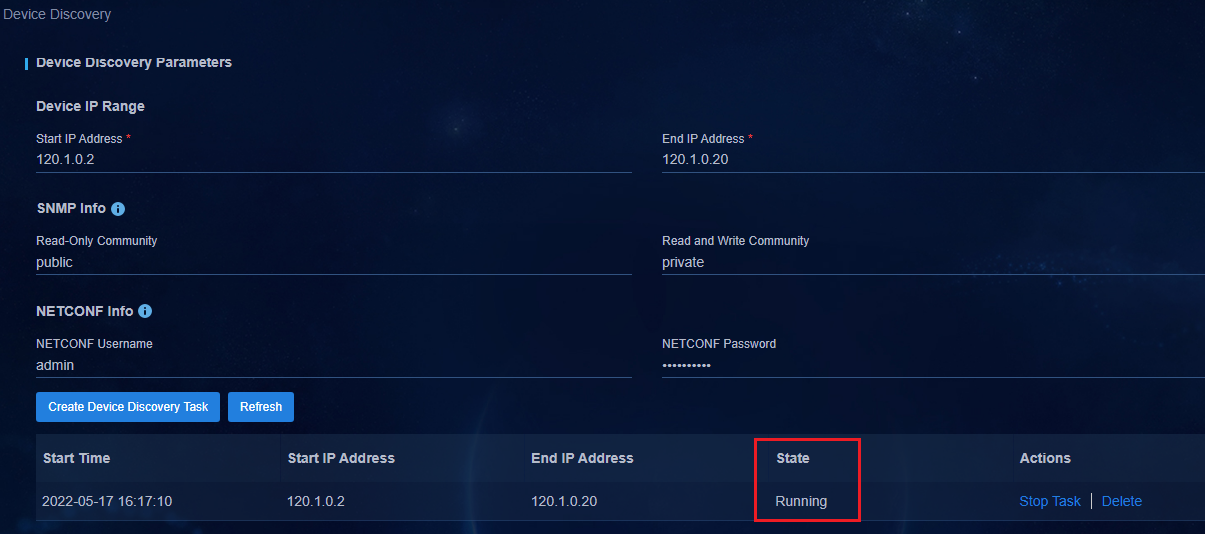Click the SNMP Info help icon
1205x534 pixels.
[x=118, y=209]
